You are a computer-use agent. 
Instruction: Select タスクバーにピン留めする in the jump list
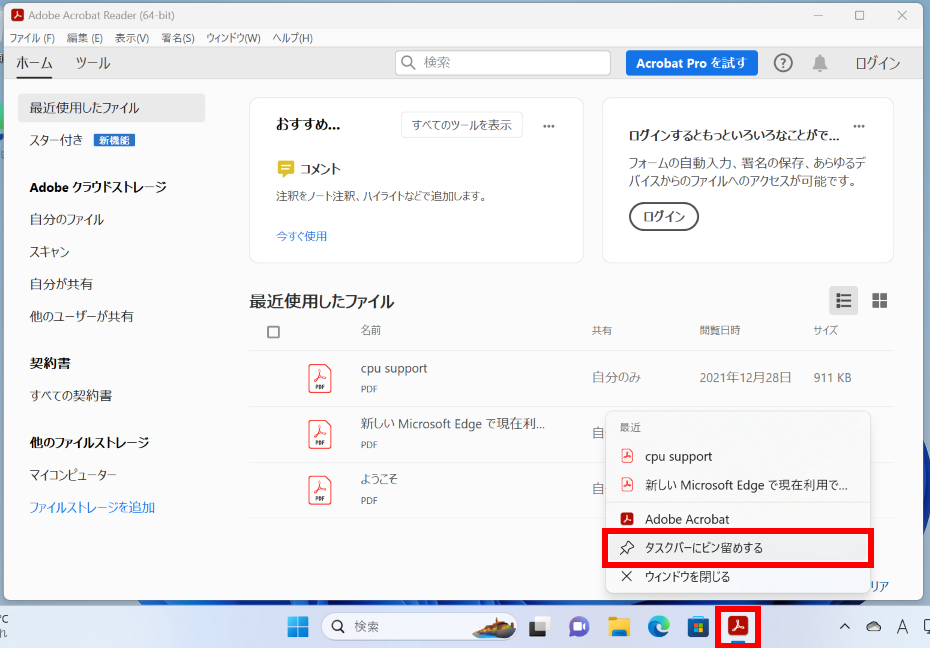tap(737, 548)
